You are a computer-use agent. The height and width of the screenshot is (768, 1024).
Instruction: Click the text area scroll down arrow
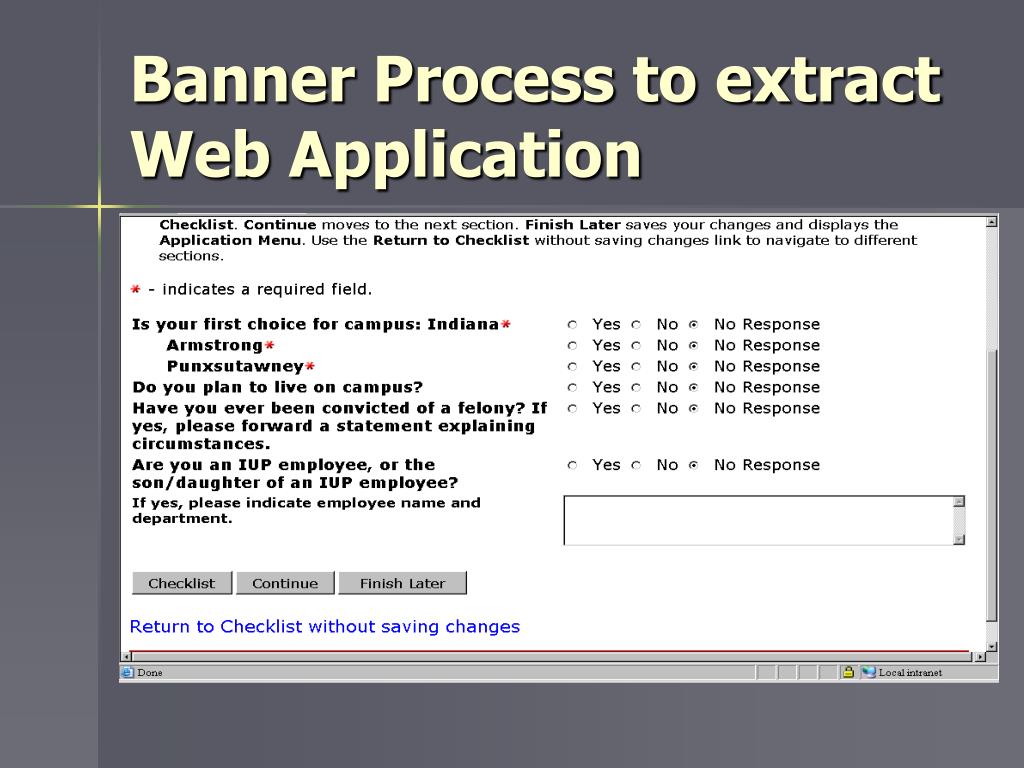click(x=959, y=539)
